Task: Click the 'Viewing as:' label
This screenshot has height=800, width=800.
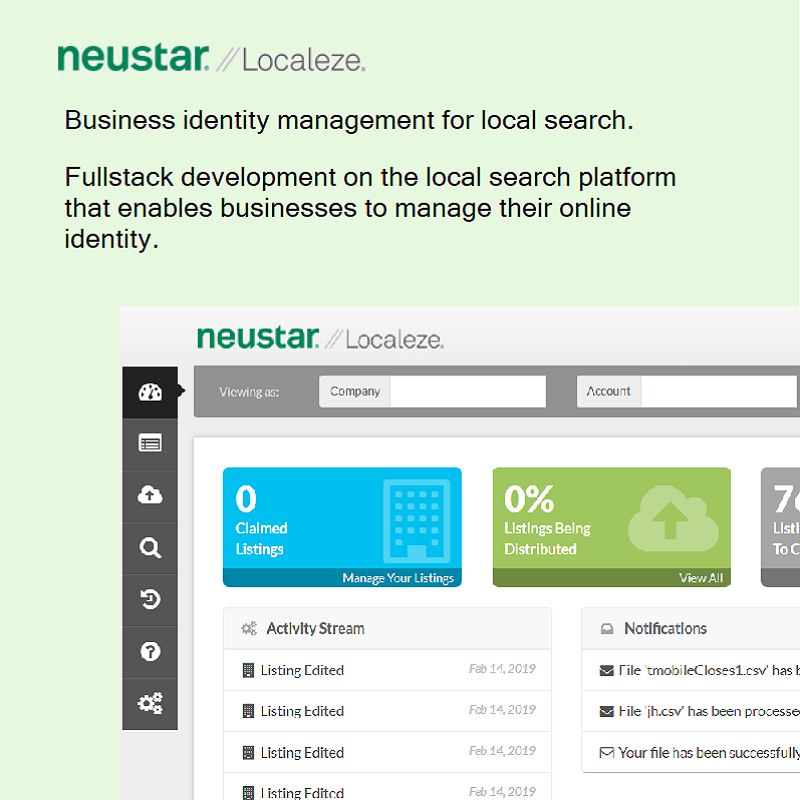Action: point(249,392)
